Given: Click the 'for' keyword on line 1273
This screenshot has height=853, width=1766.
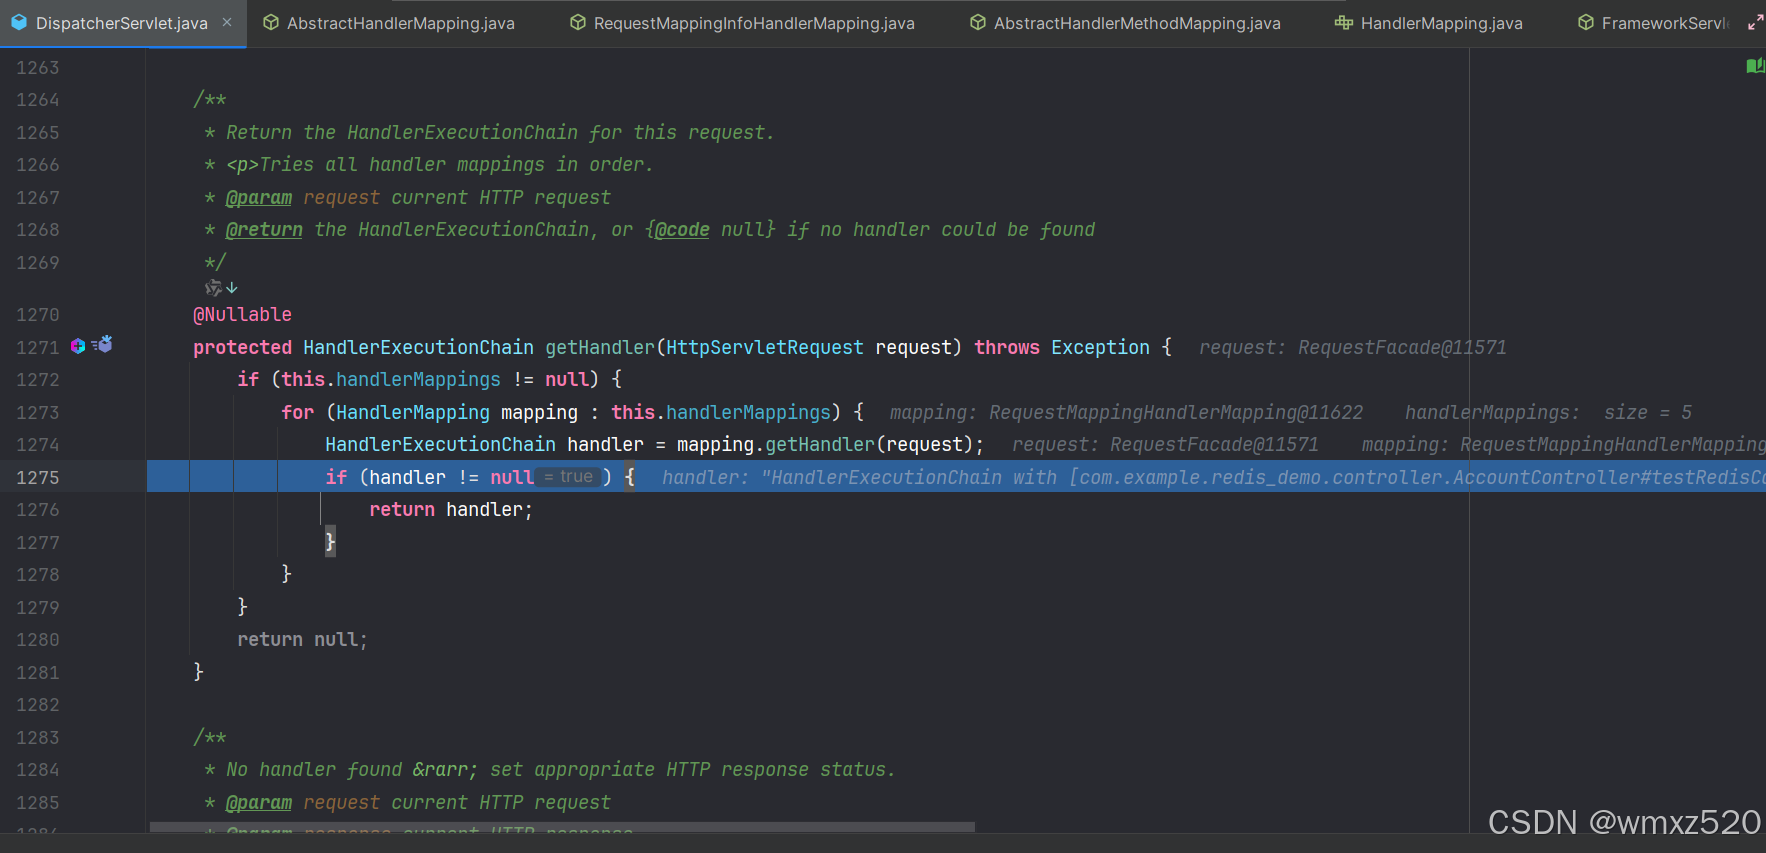Looking at the screenshot, I should [x=297, y=413].
